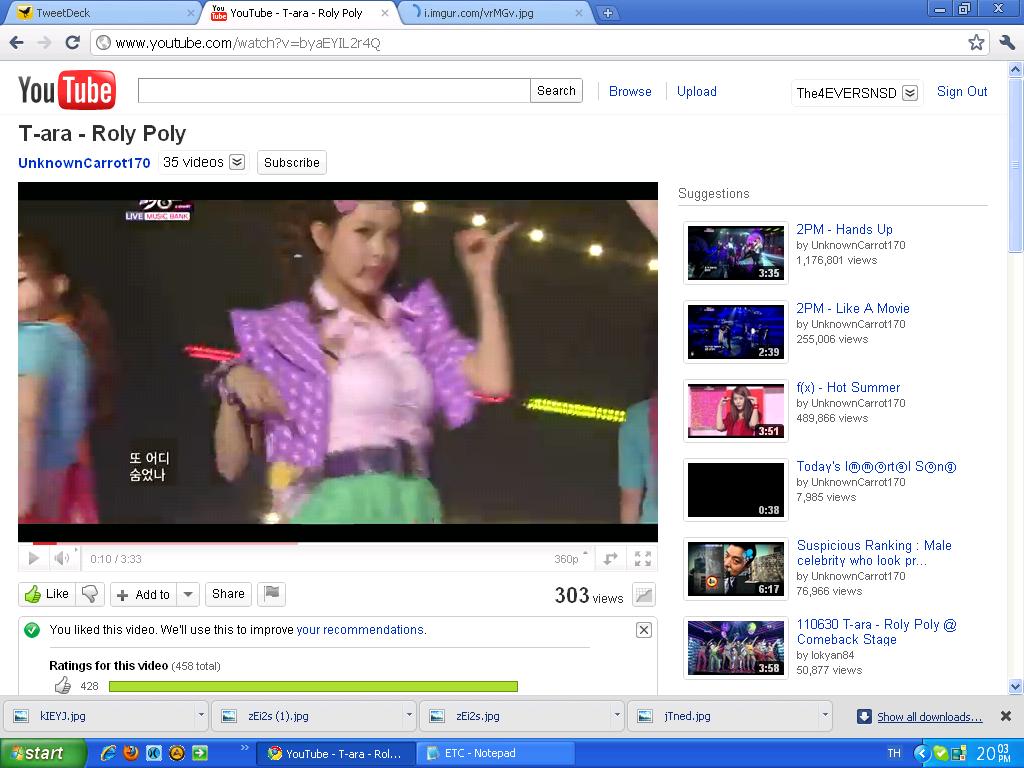Show video statistics chart icon
1024x768 pixels.
coord(644,595)
